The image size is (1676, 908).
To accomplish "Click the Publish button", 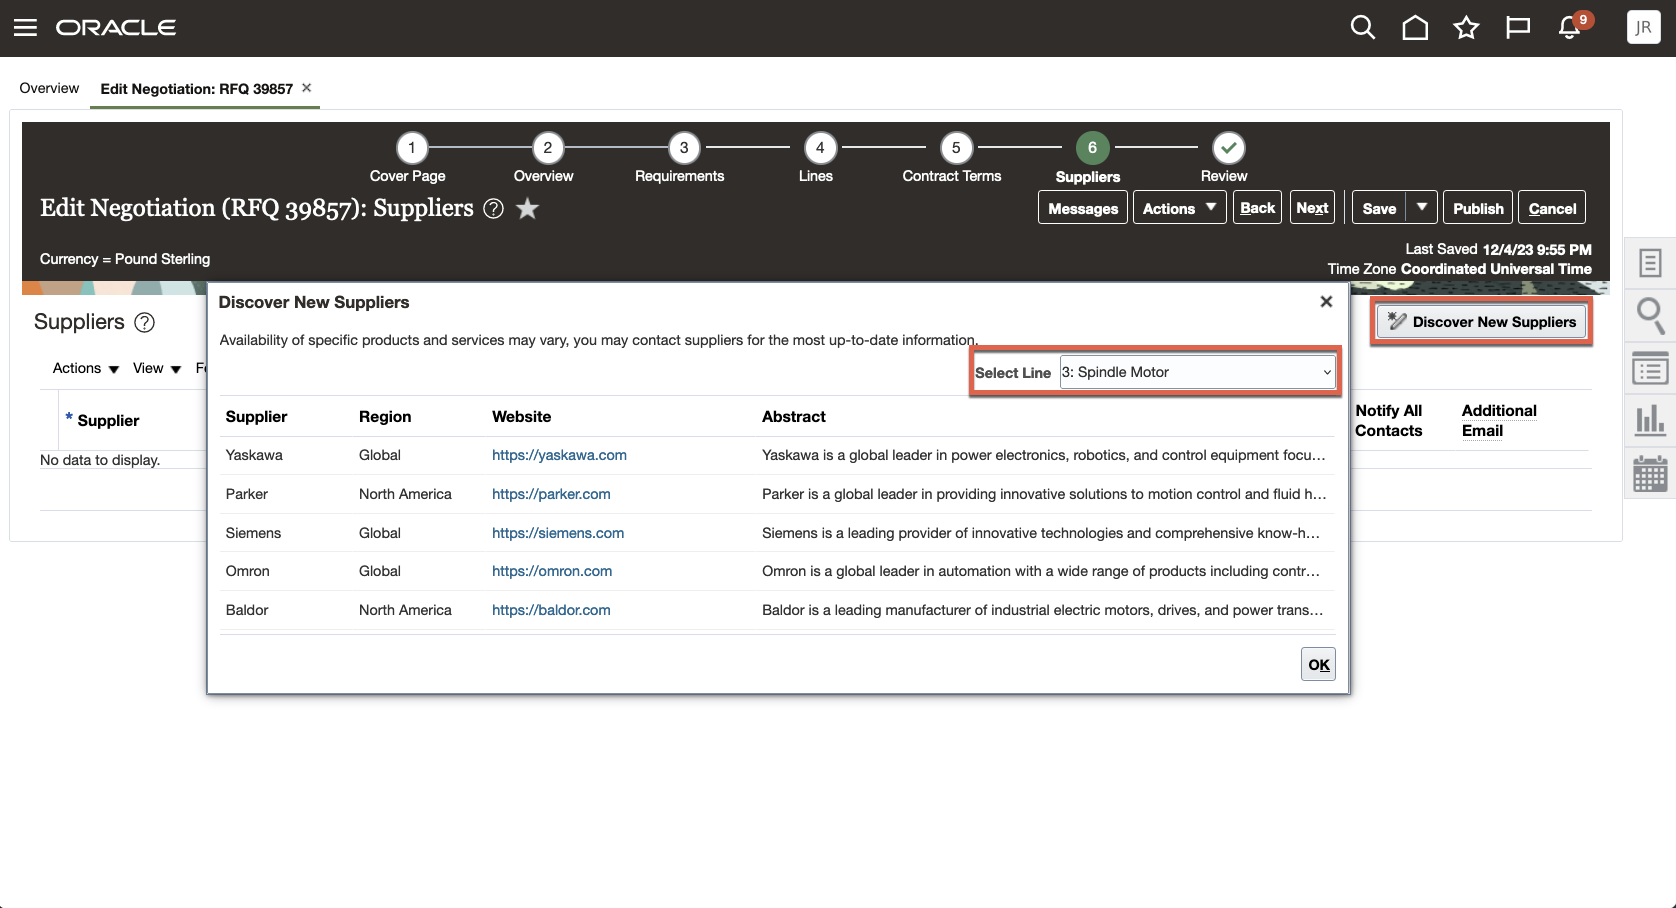I will (x=1478, y=208).
